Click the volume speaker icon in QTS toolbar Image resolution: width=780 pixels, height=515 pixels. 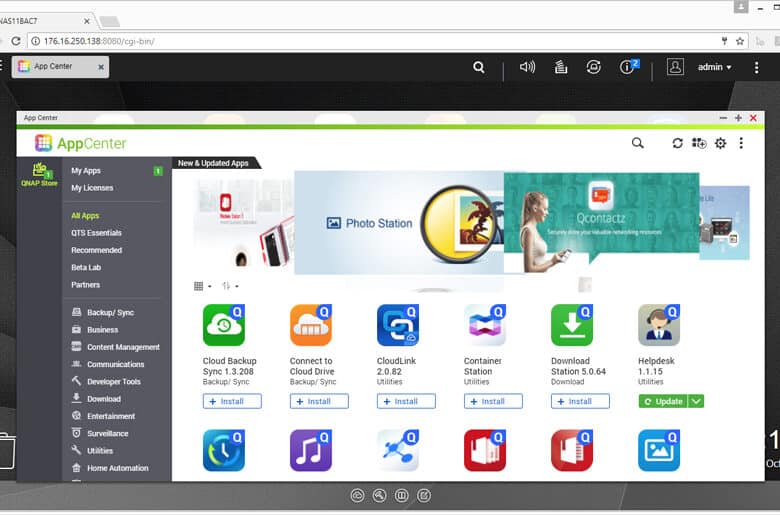(x=527, y=67)
